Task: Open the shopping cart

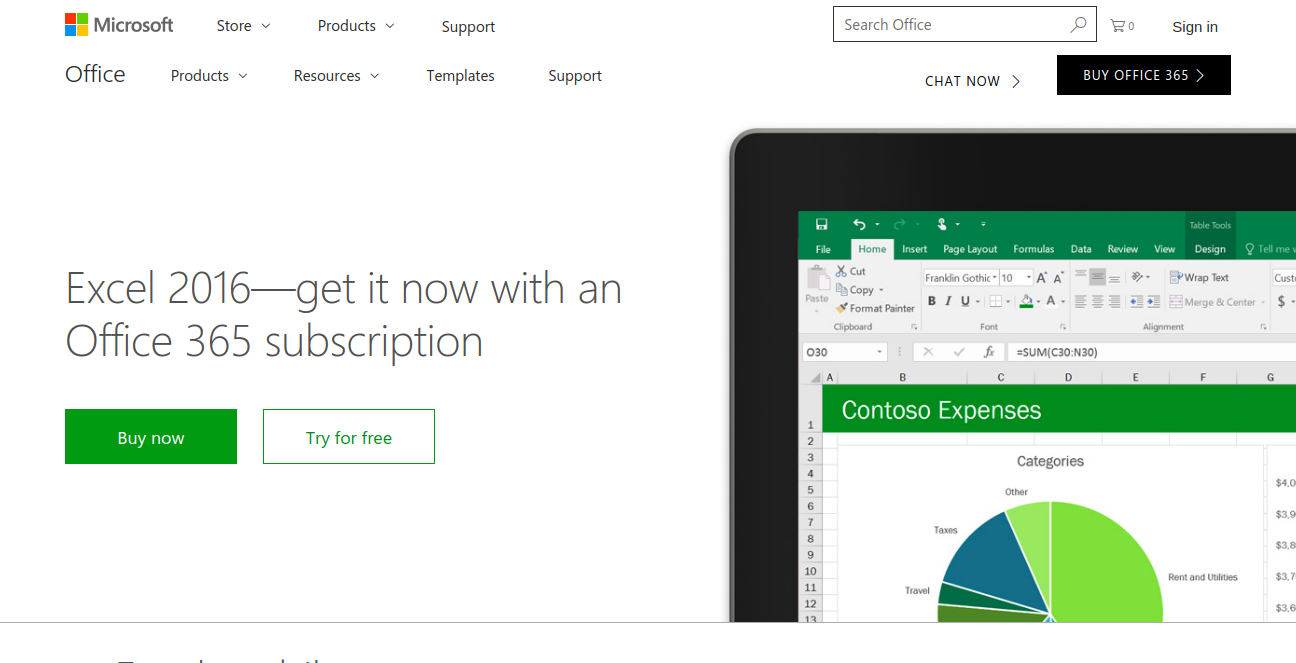Action: coord(1122,26)
